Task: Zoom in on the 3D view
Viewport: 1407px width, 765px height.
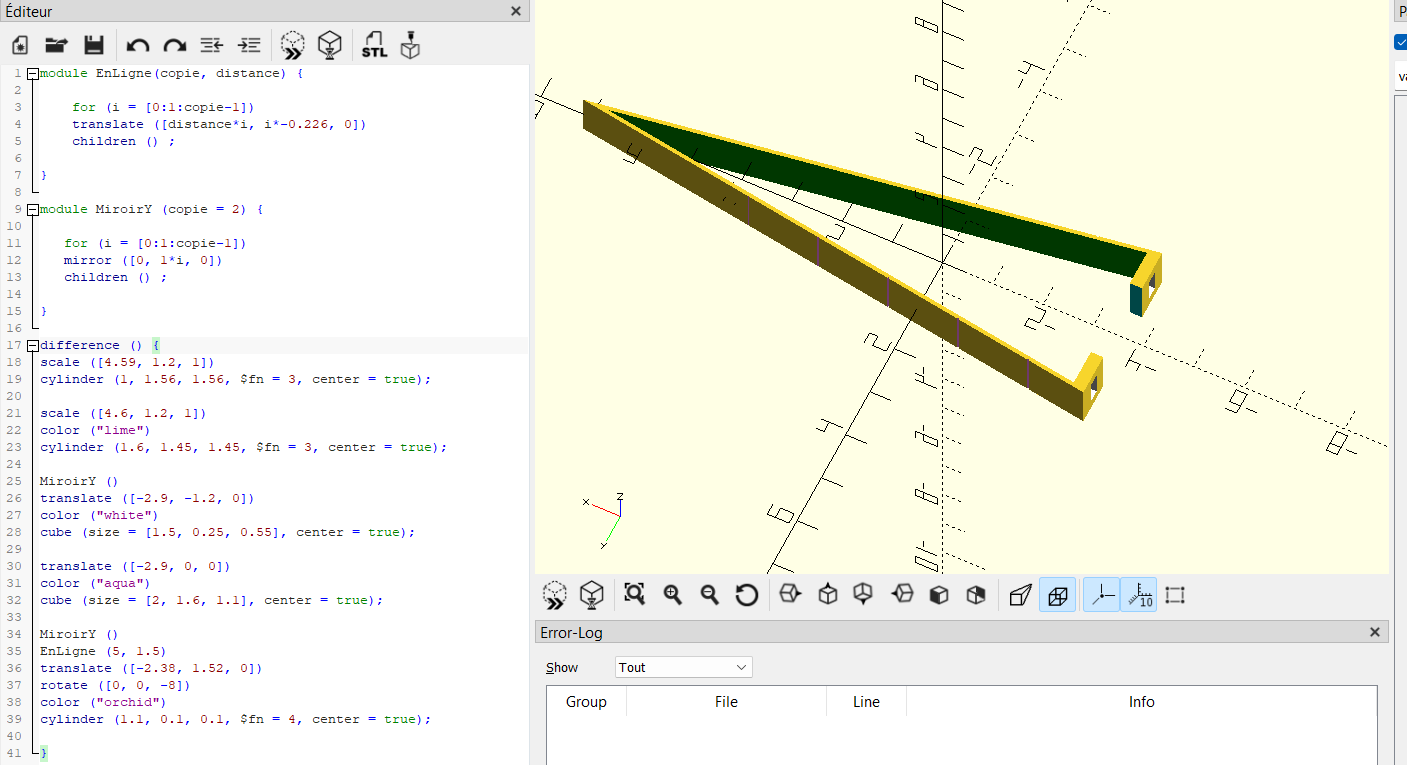Action: 672,595
